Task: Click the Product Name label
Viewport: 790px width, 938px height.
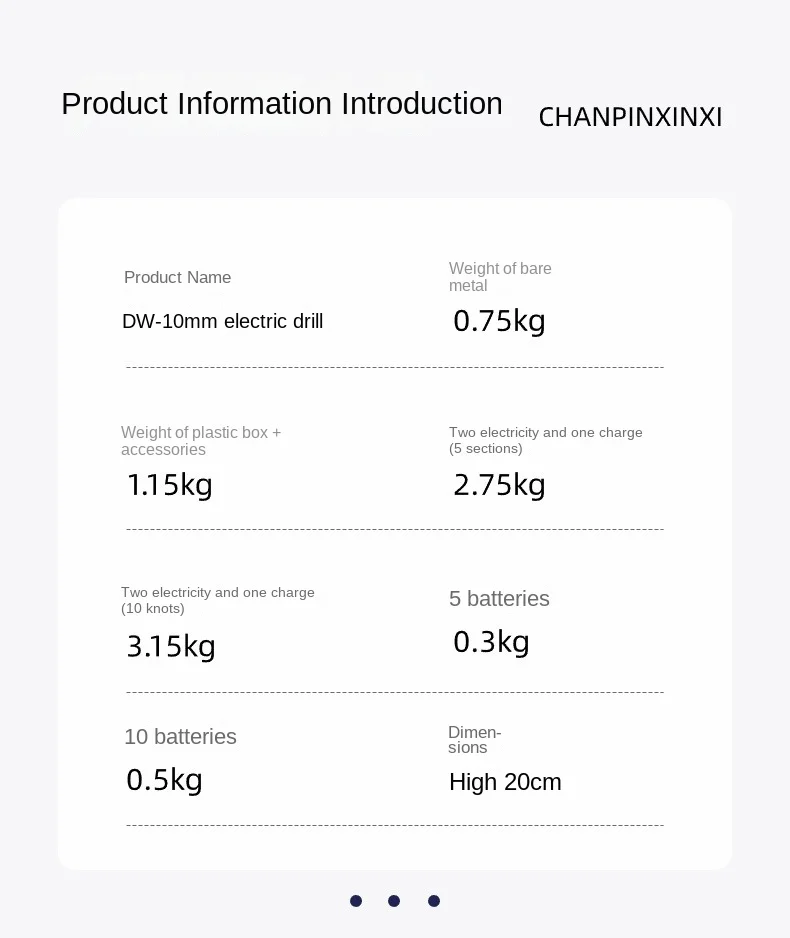Action: [x=178, y=278]
